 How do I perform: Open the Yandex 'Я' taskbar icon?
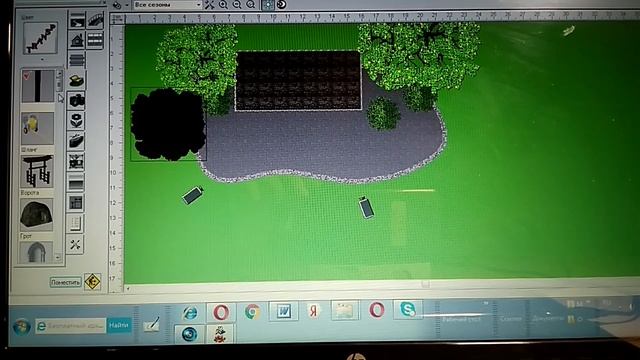point(313,311)
